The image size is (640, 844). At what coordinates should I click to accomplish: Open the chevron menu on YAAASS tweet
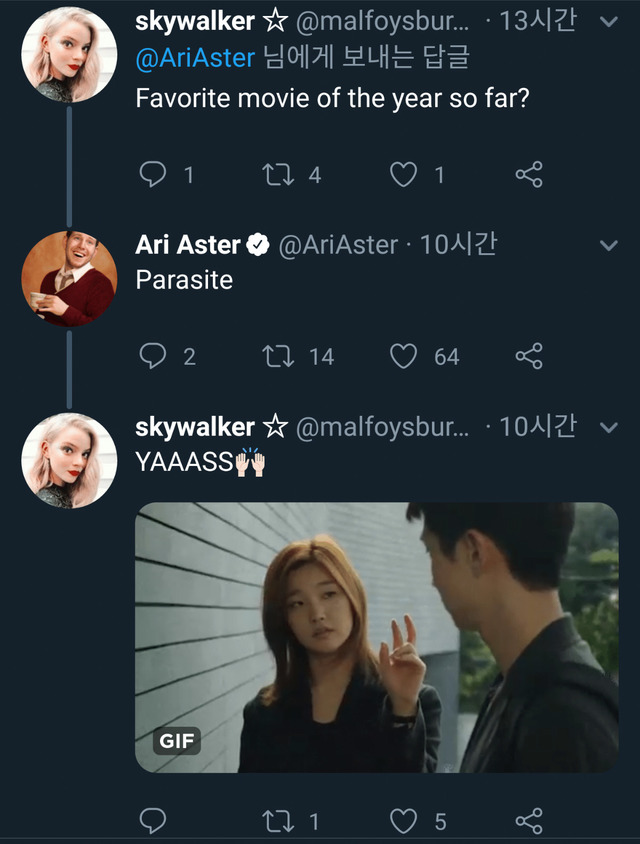point(607,428)
